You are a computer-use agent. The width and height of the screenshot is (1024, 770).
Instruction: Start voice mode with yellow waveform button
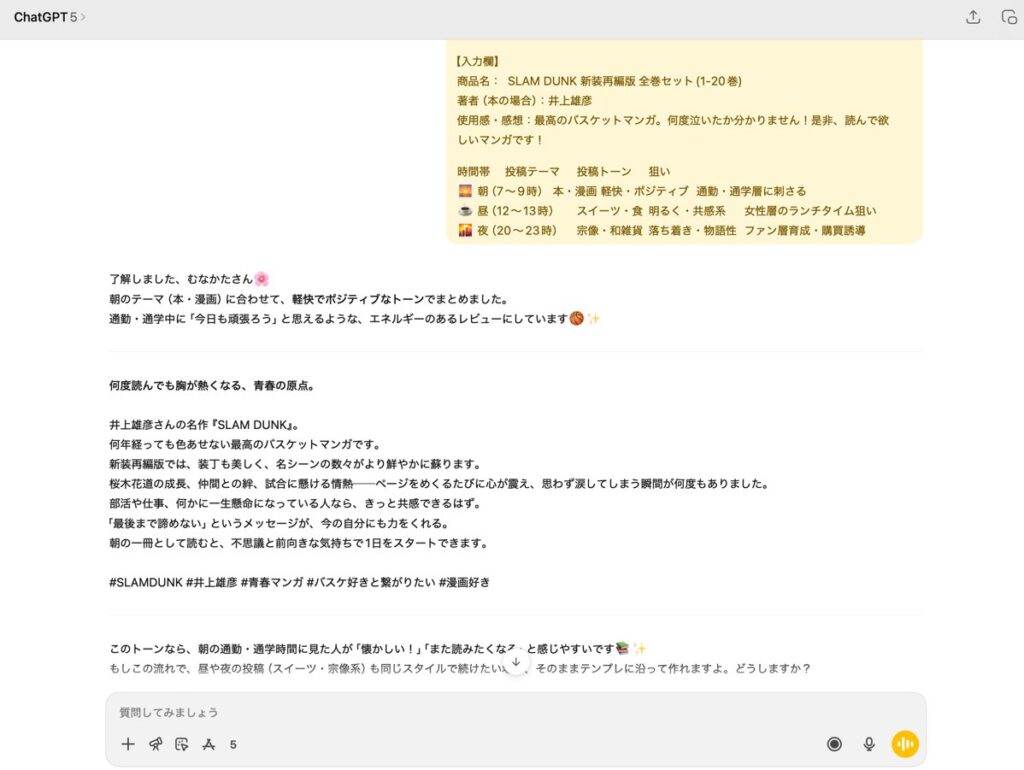pos(905,744)
